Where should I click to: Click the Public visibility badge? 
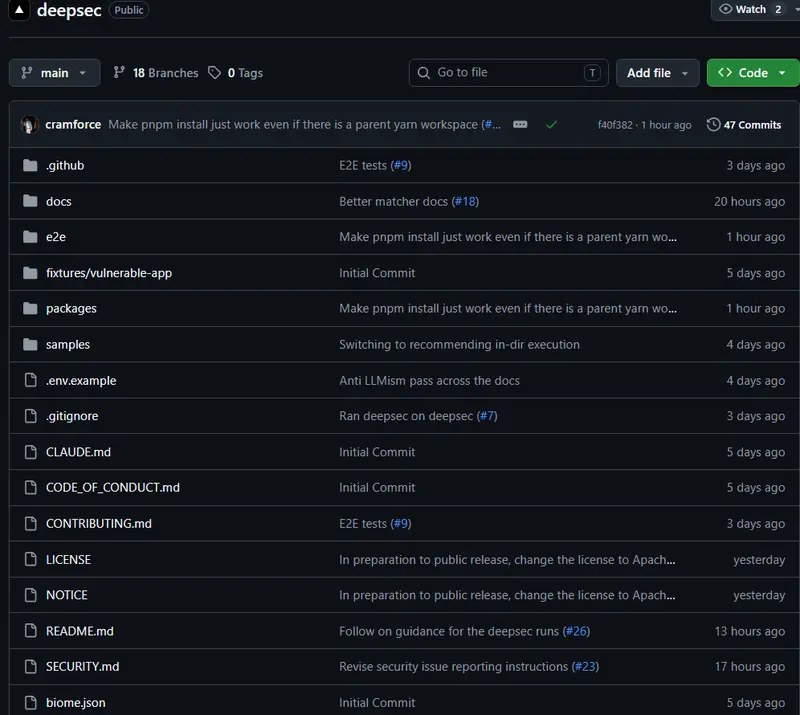[129, 10]
